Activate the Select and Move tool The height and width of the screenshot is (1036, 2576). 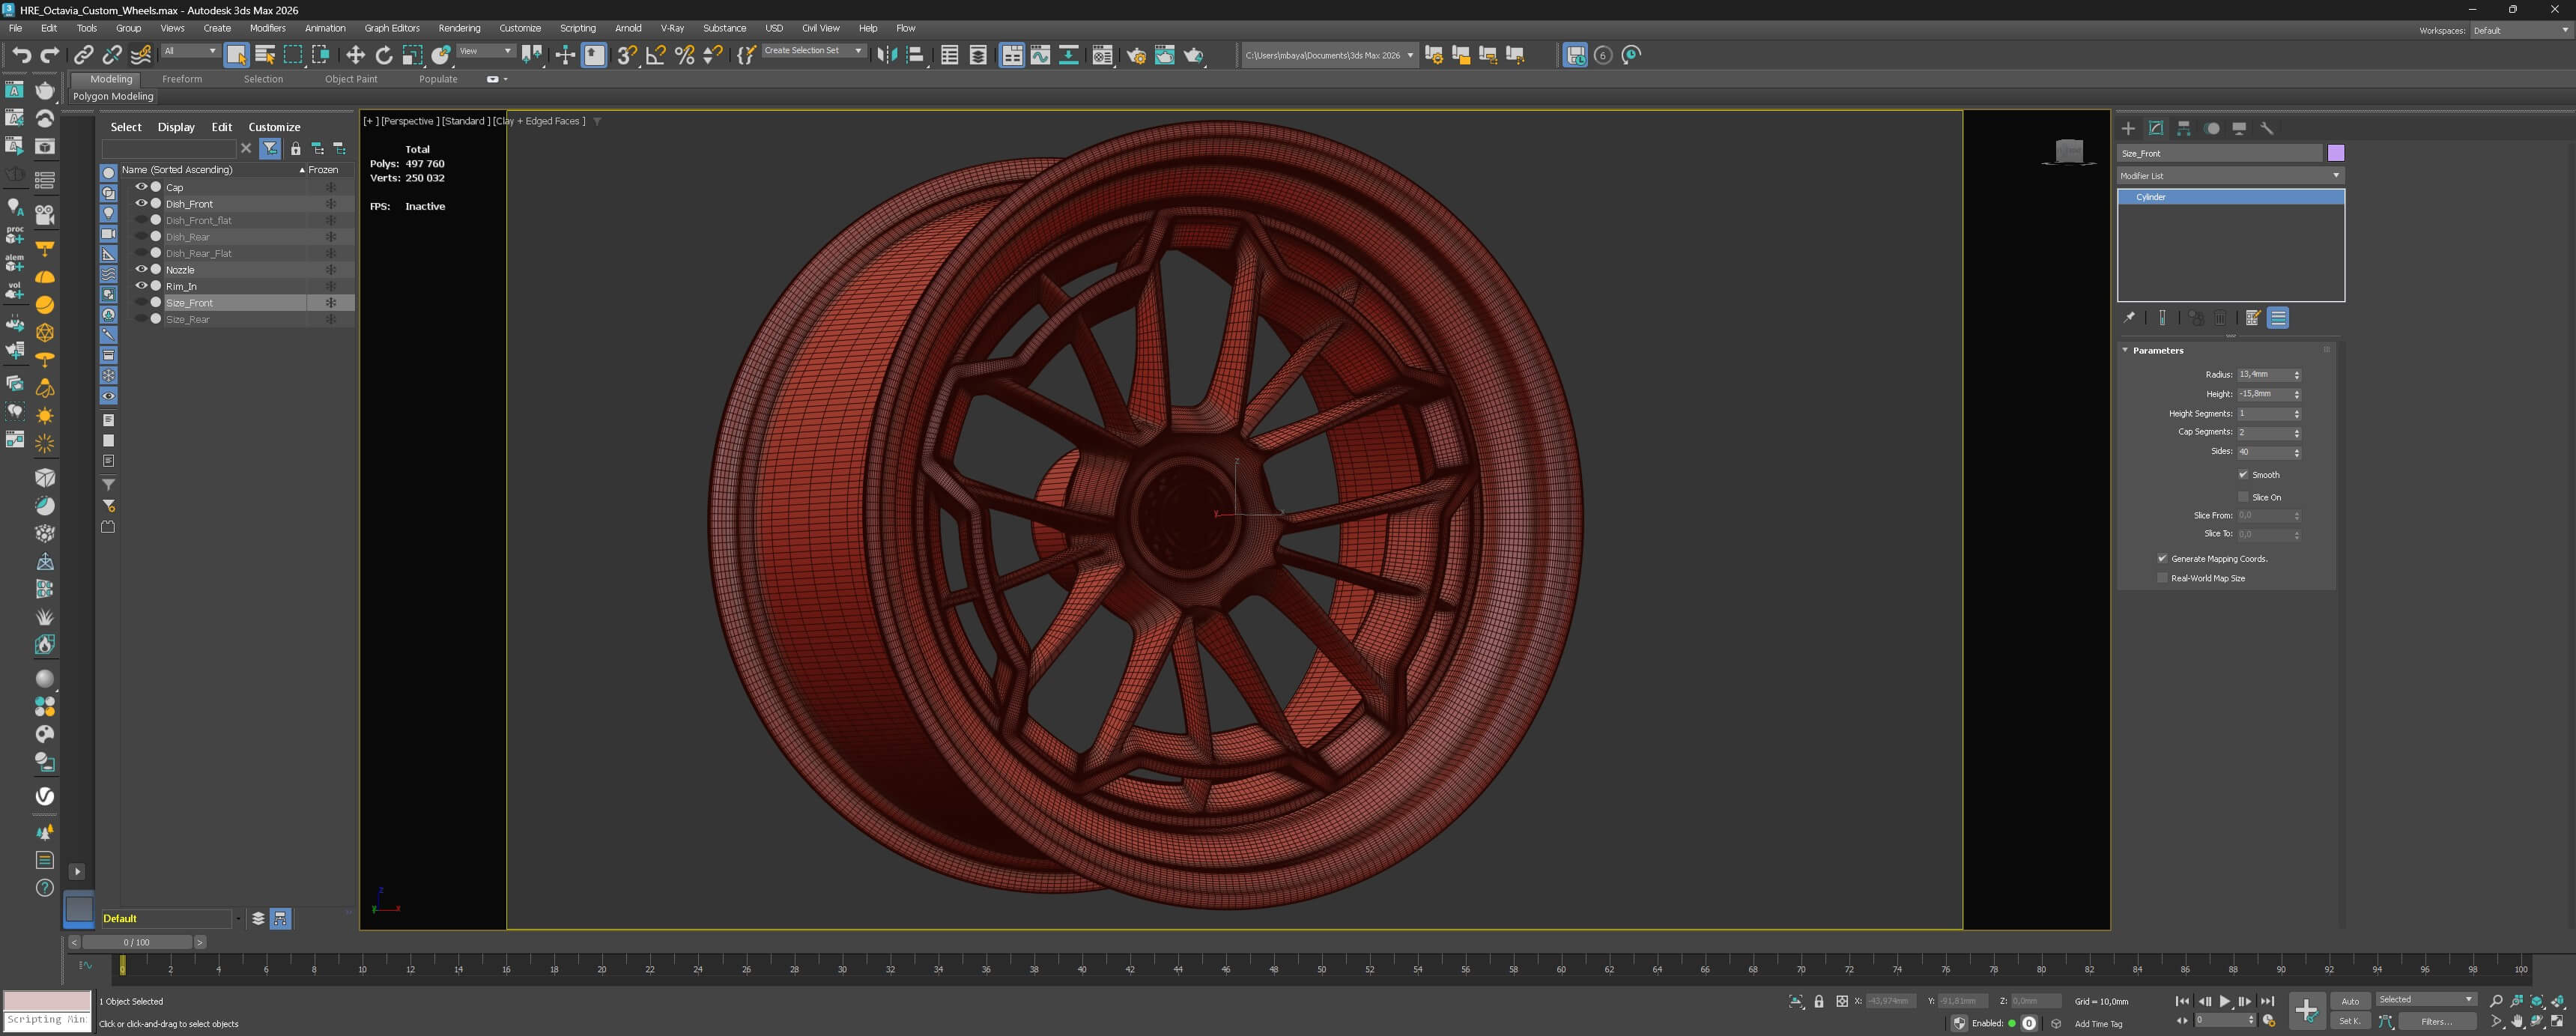pyautogui.click(x=355, y=55)
